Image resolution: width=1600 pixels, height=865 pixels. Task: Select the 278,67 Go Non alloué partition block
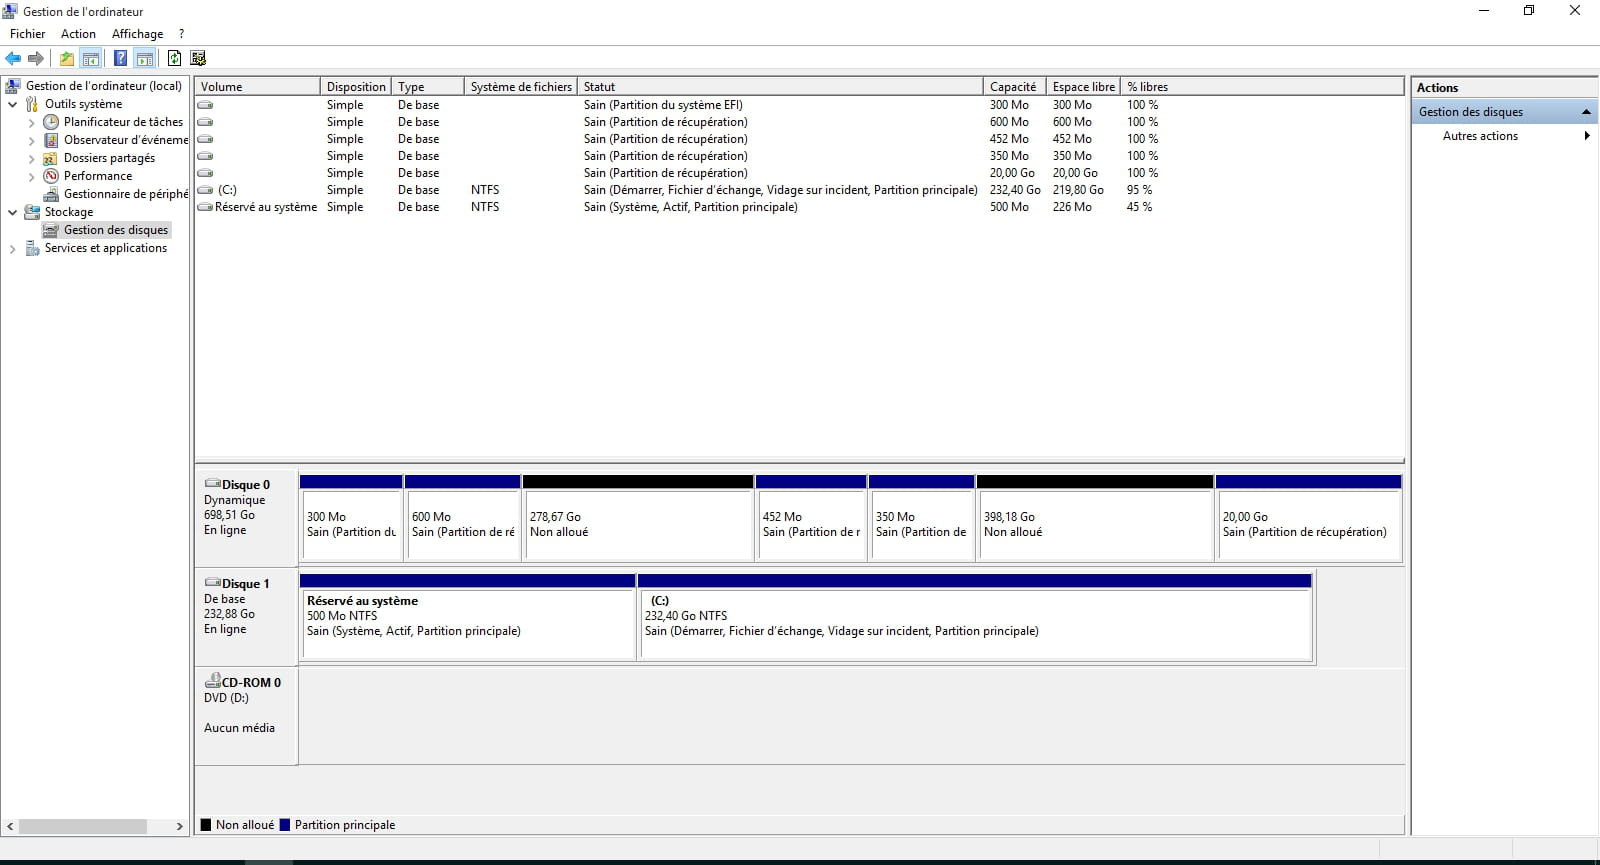[637, 525]
